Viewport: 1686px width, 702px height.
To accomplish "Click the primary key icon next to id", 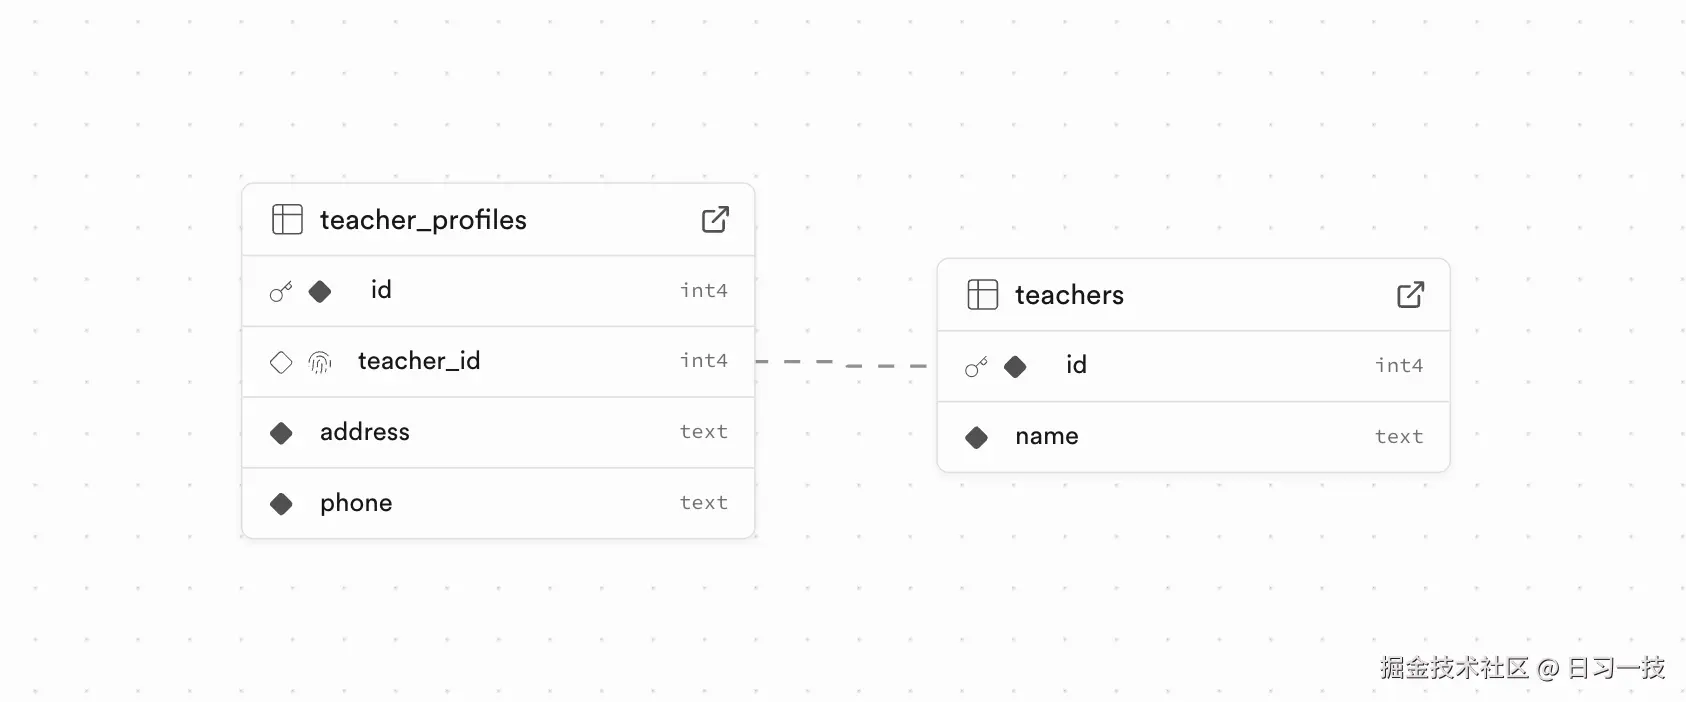I will point(279,291).
